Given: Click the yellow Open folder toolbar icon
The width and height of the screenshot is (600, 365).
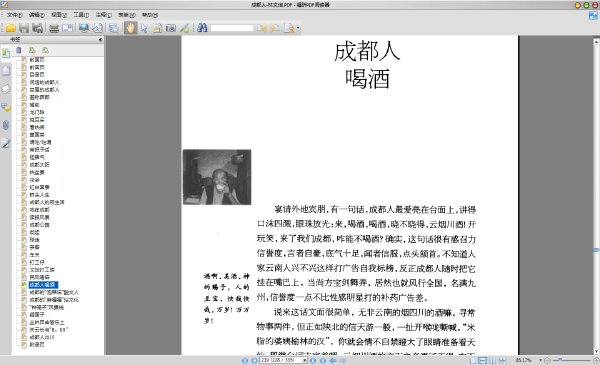Looking at the screenshot, I should pos(10,28).
